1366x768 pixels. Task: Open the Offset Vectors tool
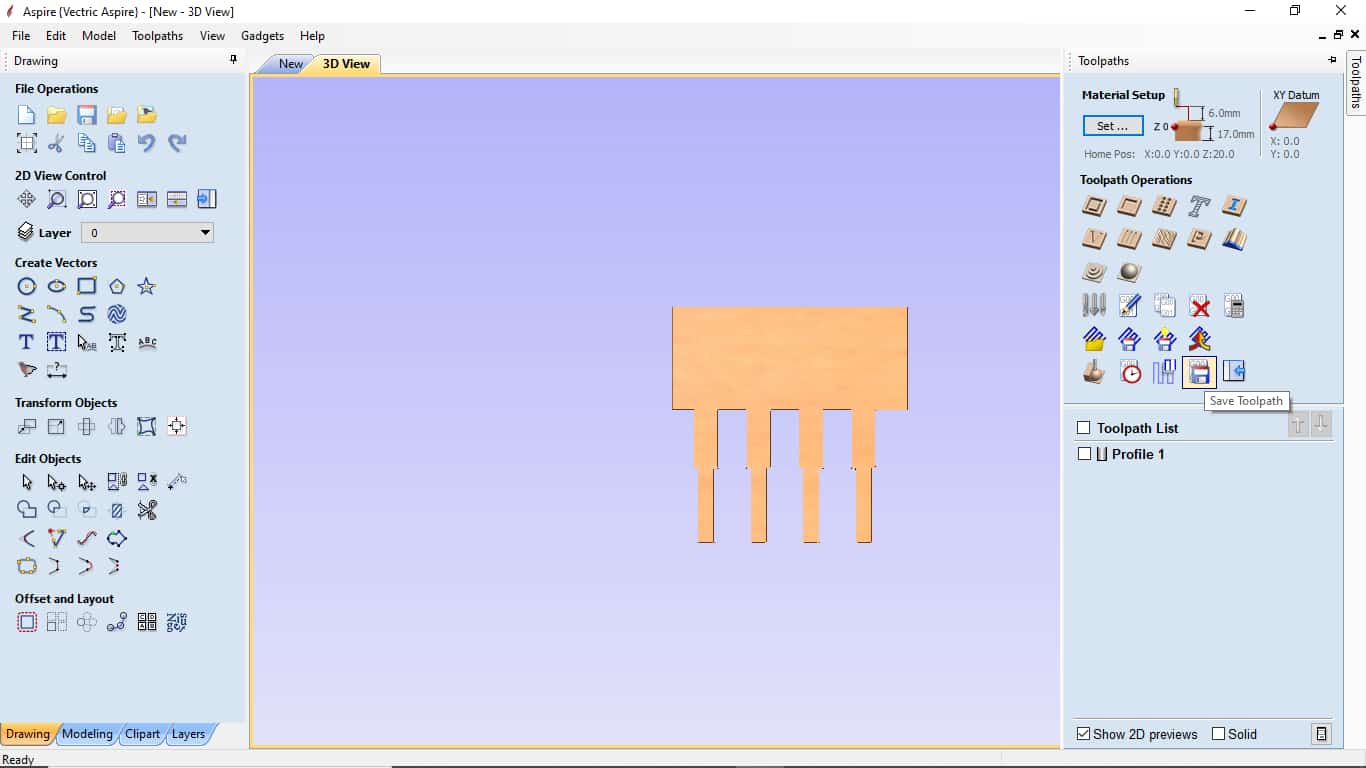tap(27, 622)
